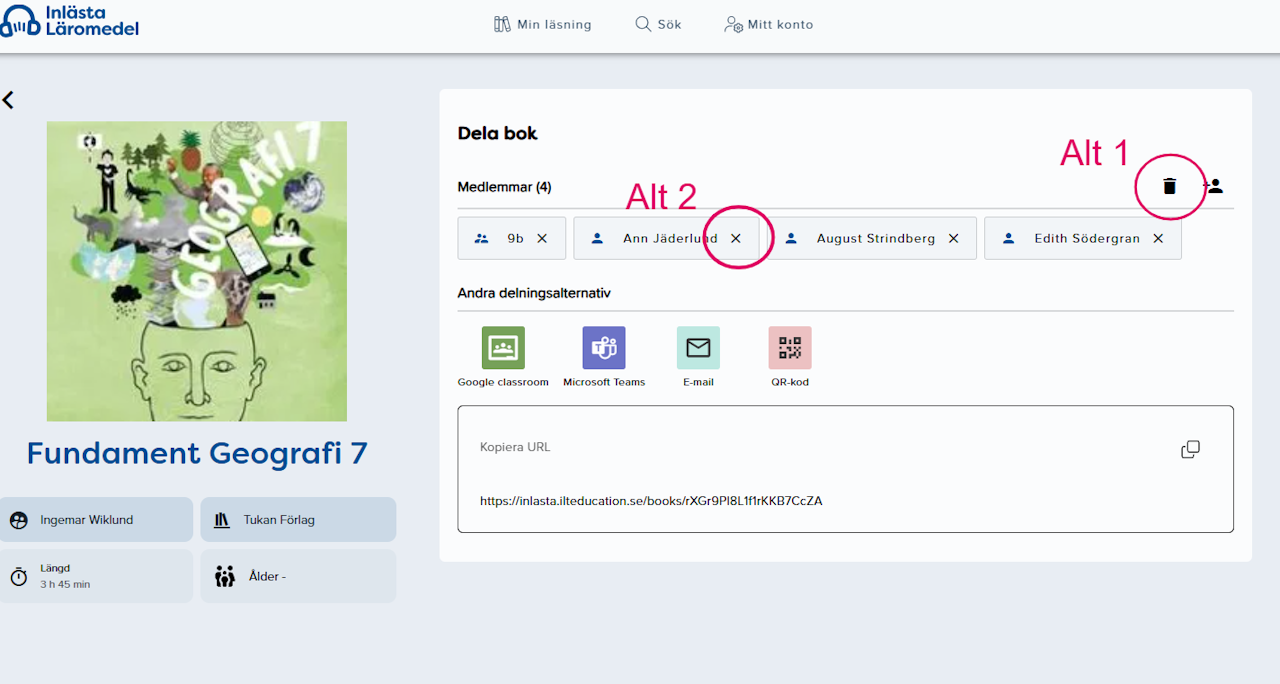
Task: Open Min läsning in the top menu
Action: coord(543,24)
